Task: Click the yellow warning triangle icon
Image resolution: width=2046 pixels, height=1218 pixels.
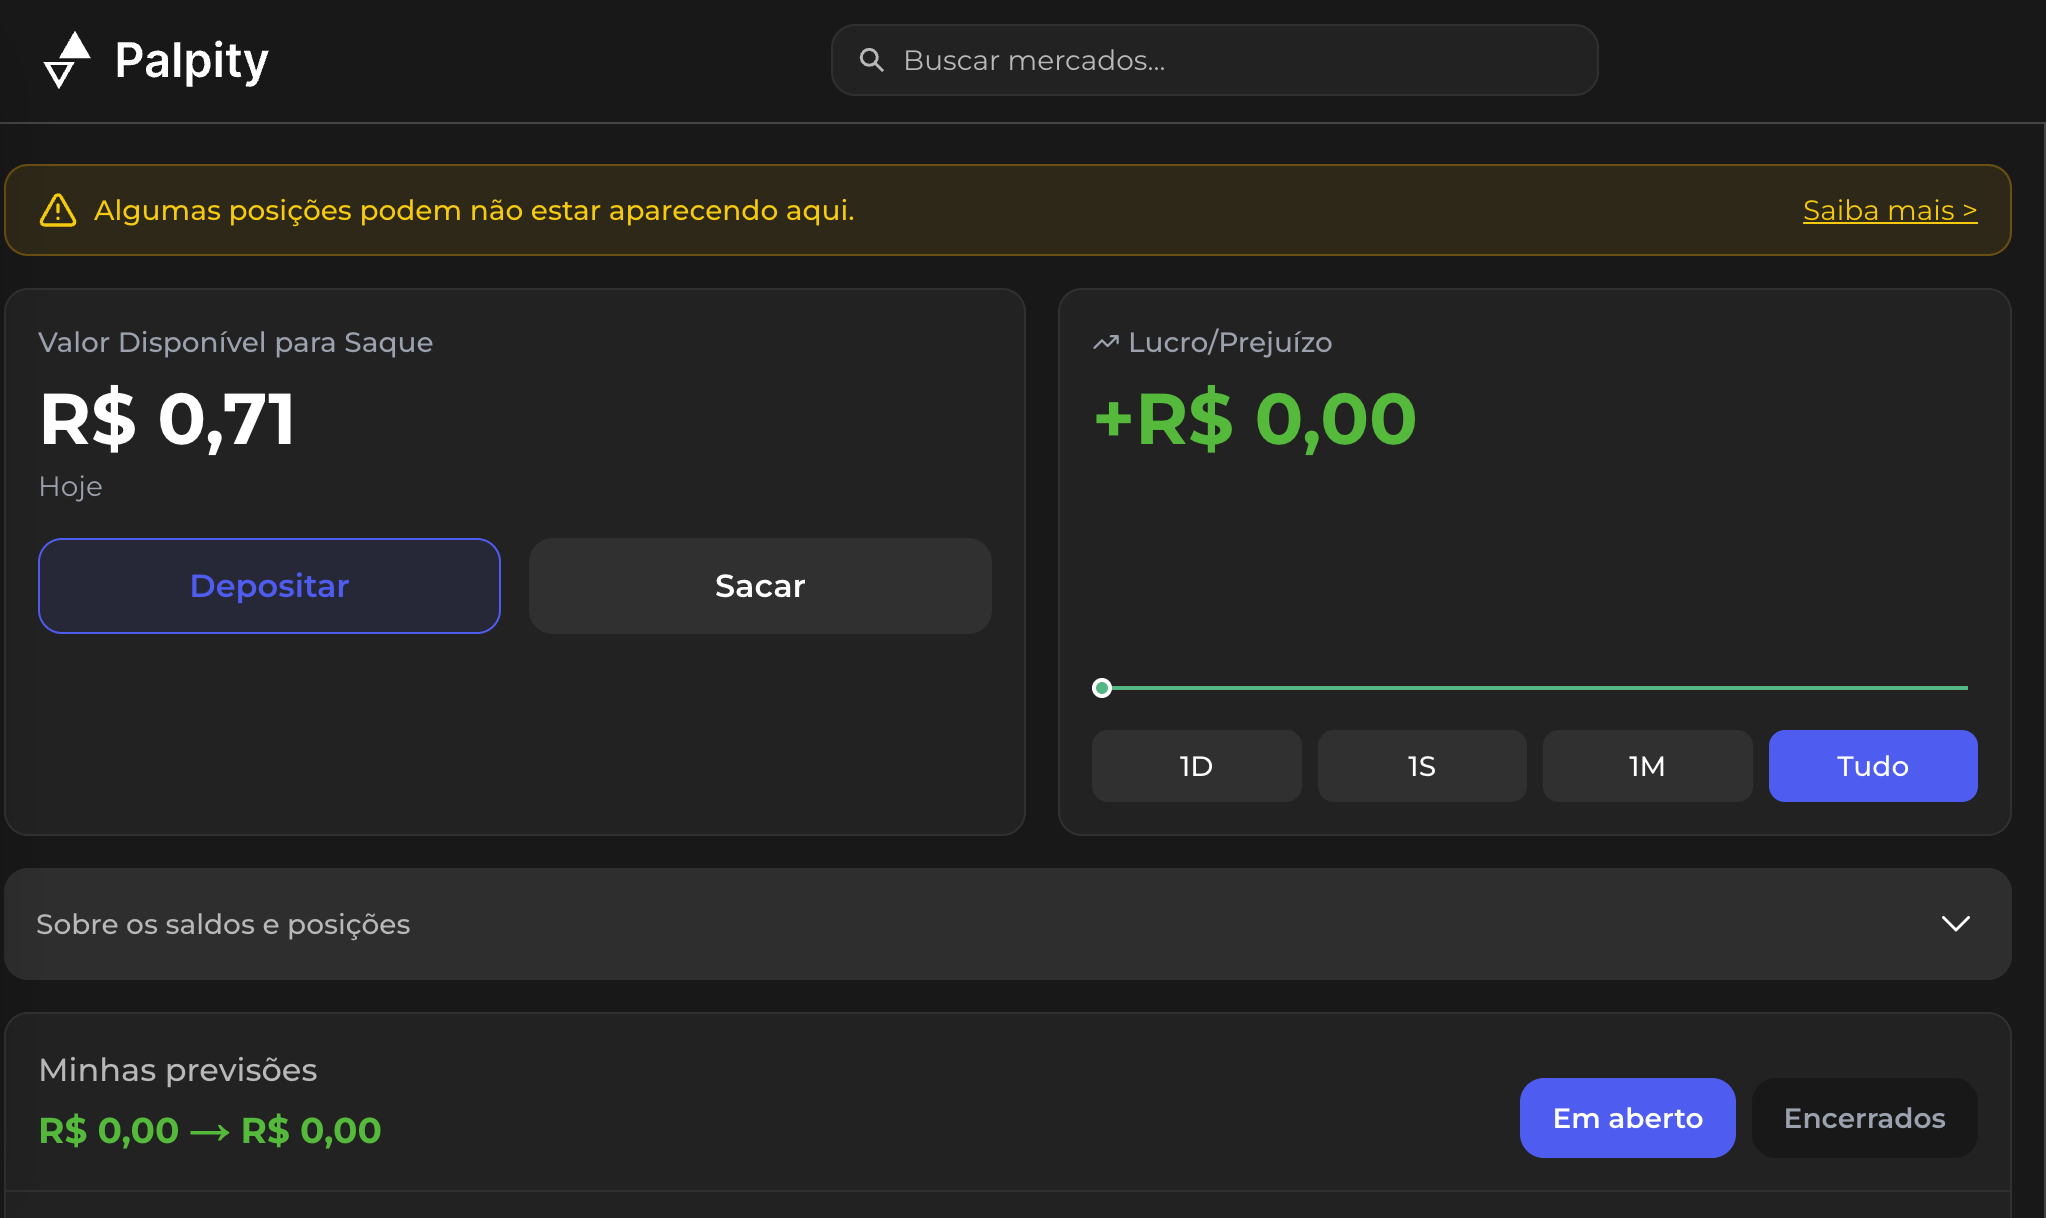Action: pyautogui.click(x=58, y=210)
